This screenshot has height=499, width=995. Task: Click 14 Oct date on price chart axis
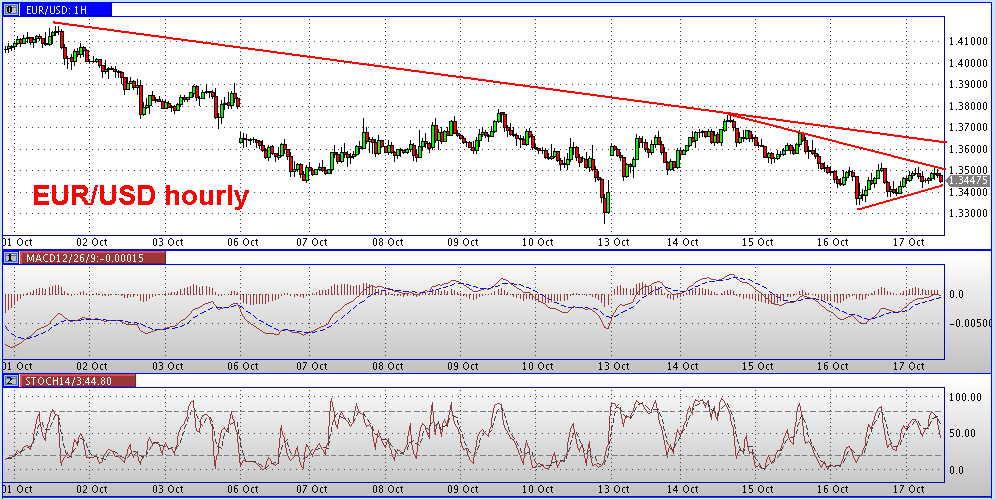pos(683,243)
